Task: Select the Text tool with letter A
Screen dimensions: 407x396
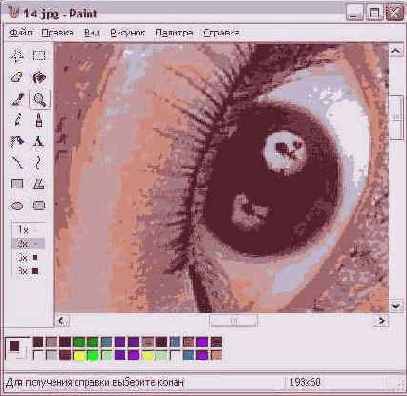Action: 39,141
